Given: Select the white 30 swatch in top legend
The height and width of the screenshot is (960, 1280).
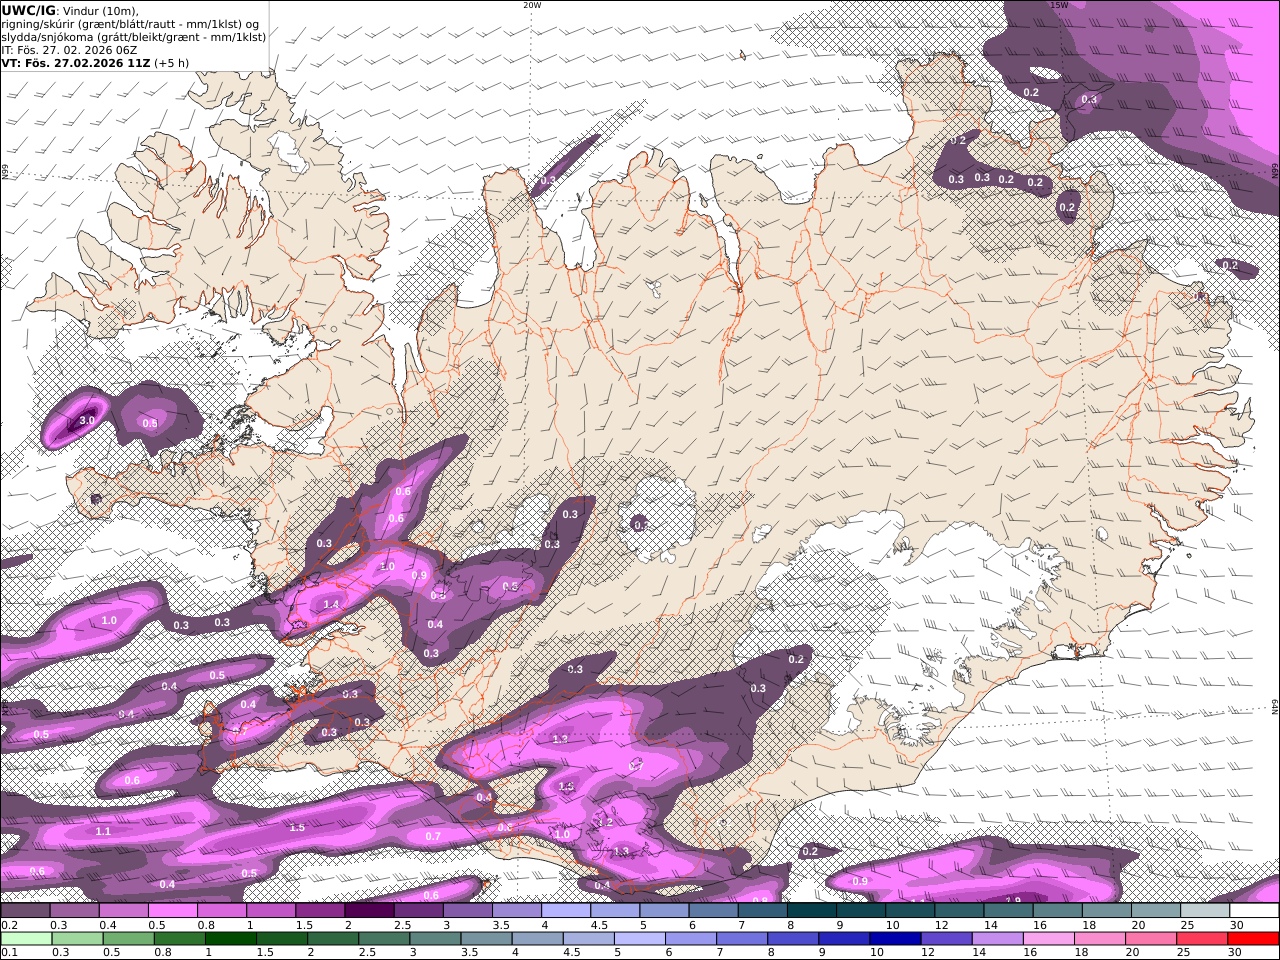Looking at the screenshot, I should click(x=1254, y=911).
